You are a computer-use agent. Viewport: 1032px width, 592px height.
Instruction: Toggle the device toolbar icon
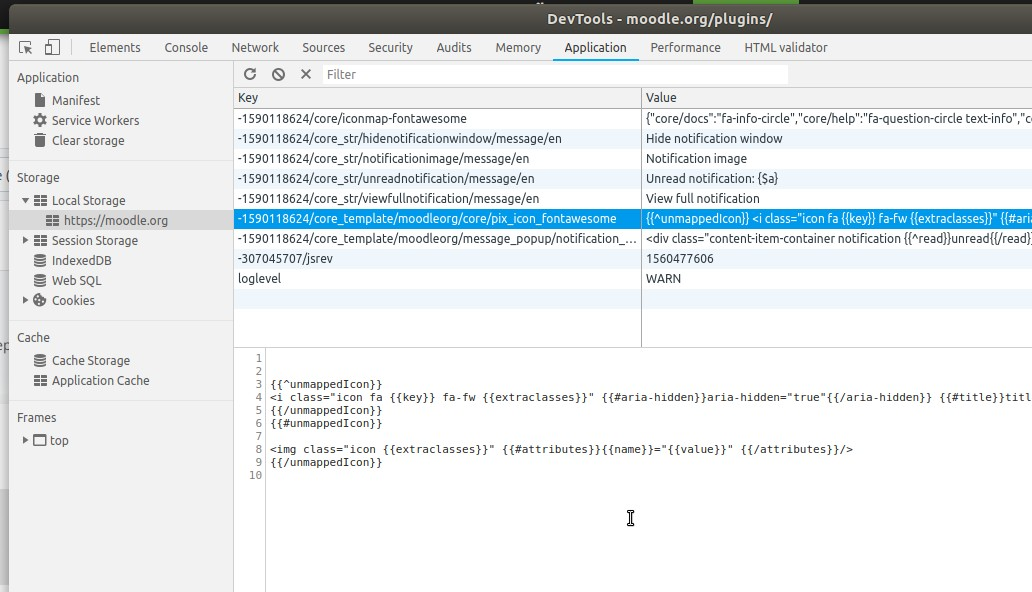pos(52,47)
